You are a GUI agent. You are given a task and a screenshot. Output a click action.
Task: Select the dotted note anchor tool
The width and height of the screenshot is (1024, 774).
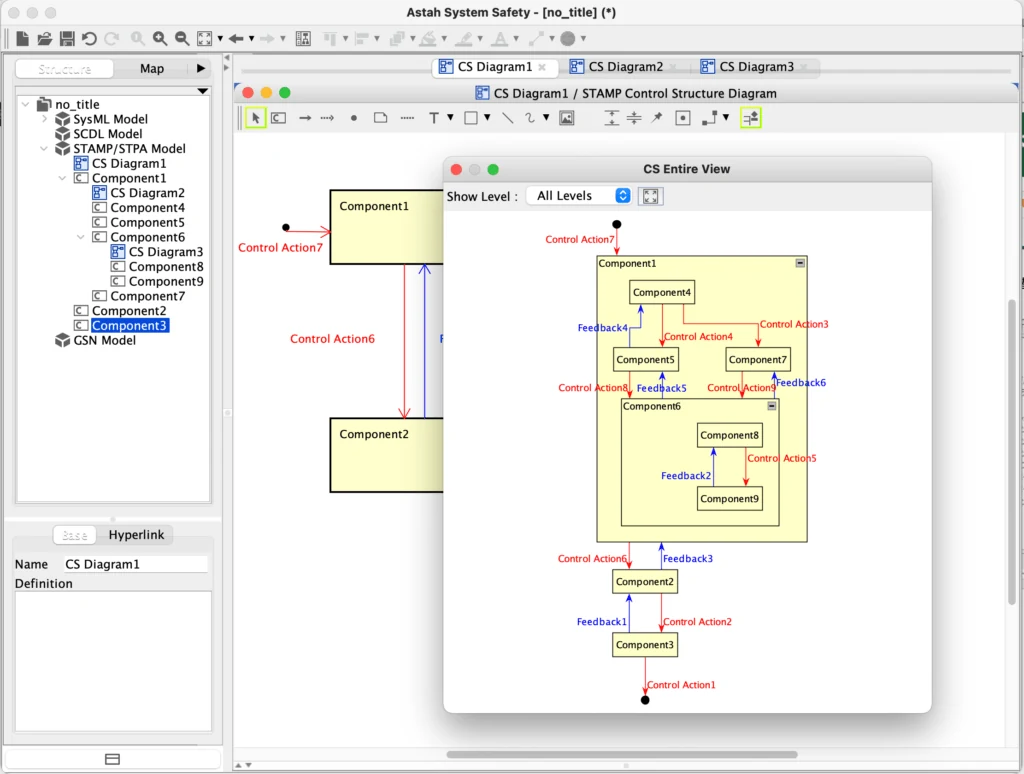tap(407, 118)
